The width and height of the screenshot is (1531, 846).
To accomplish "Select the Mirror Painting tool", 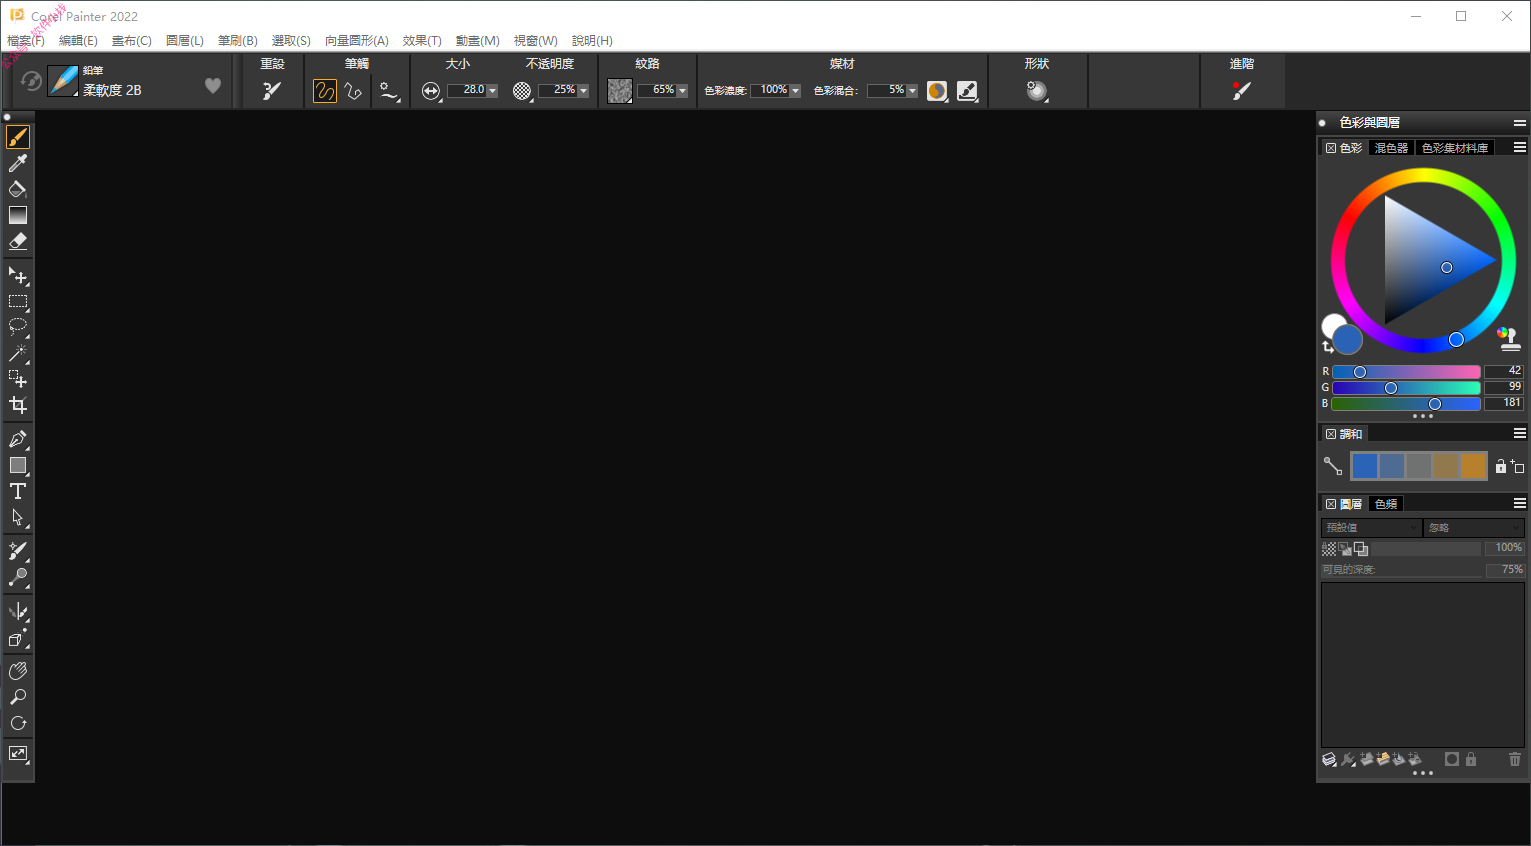I will [18, 611].
